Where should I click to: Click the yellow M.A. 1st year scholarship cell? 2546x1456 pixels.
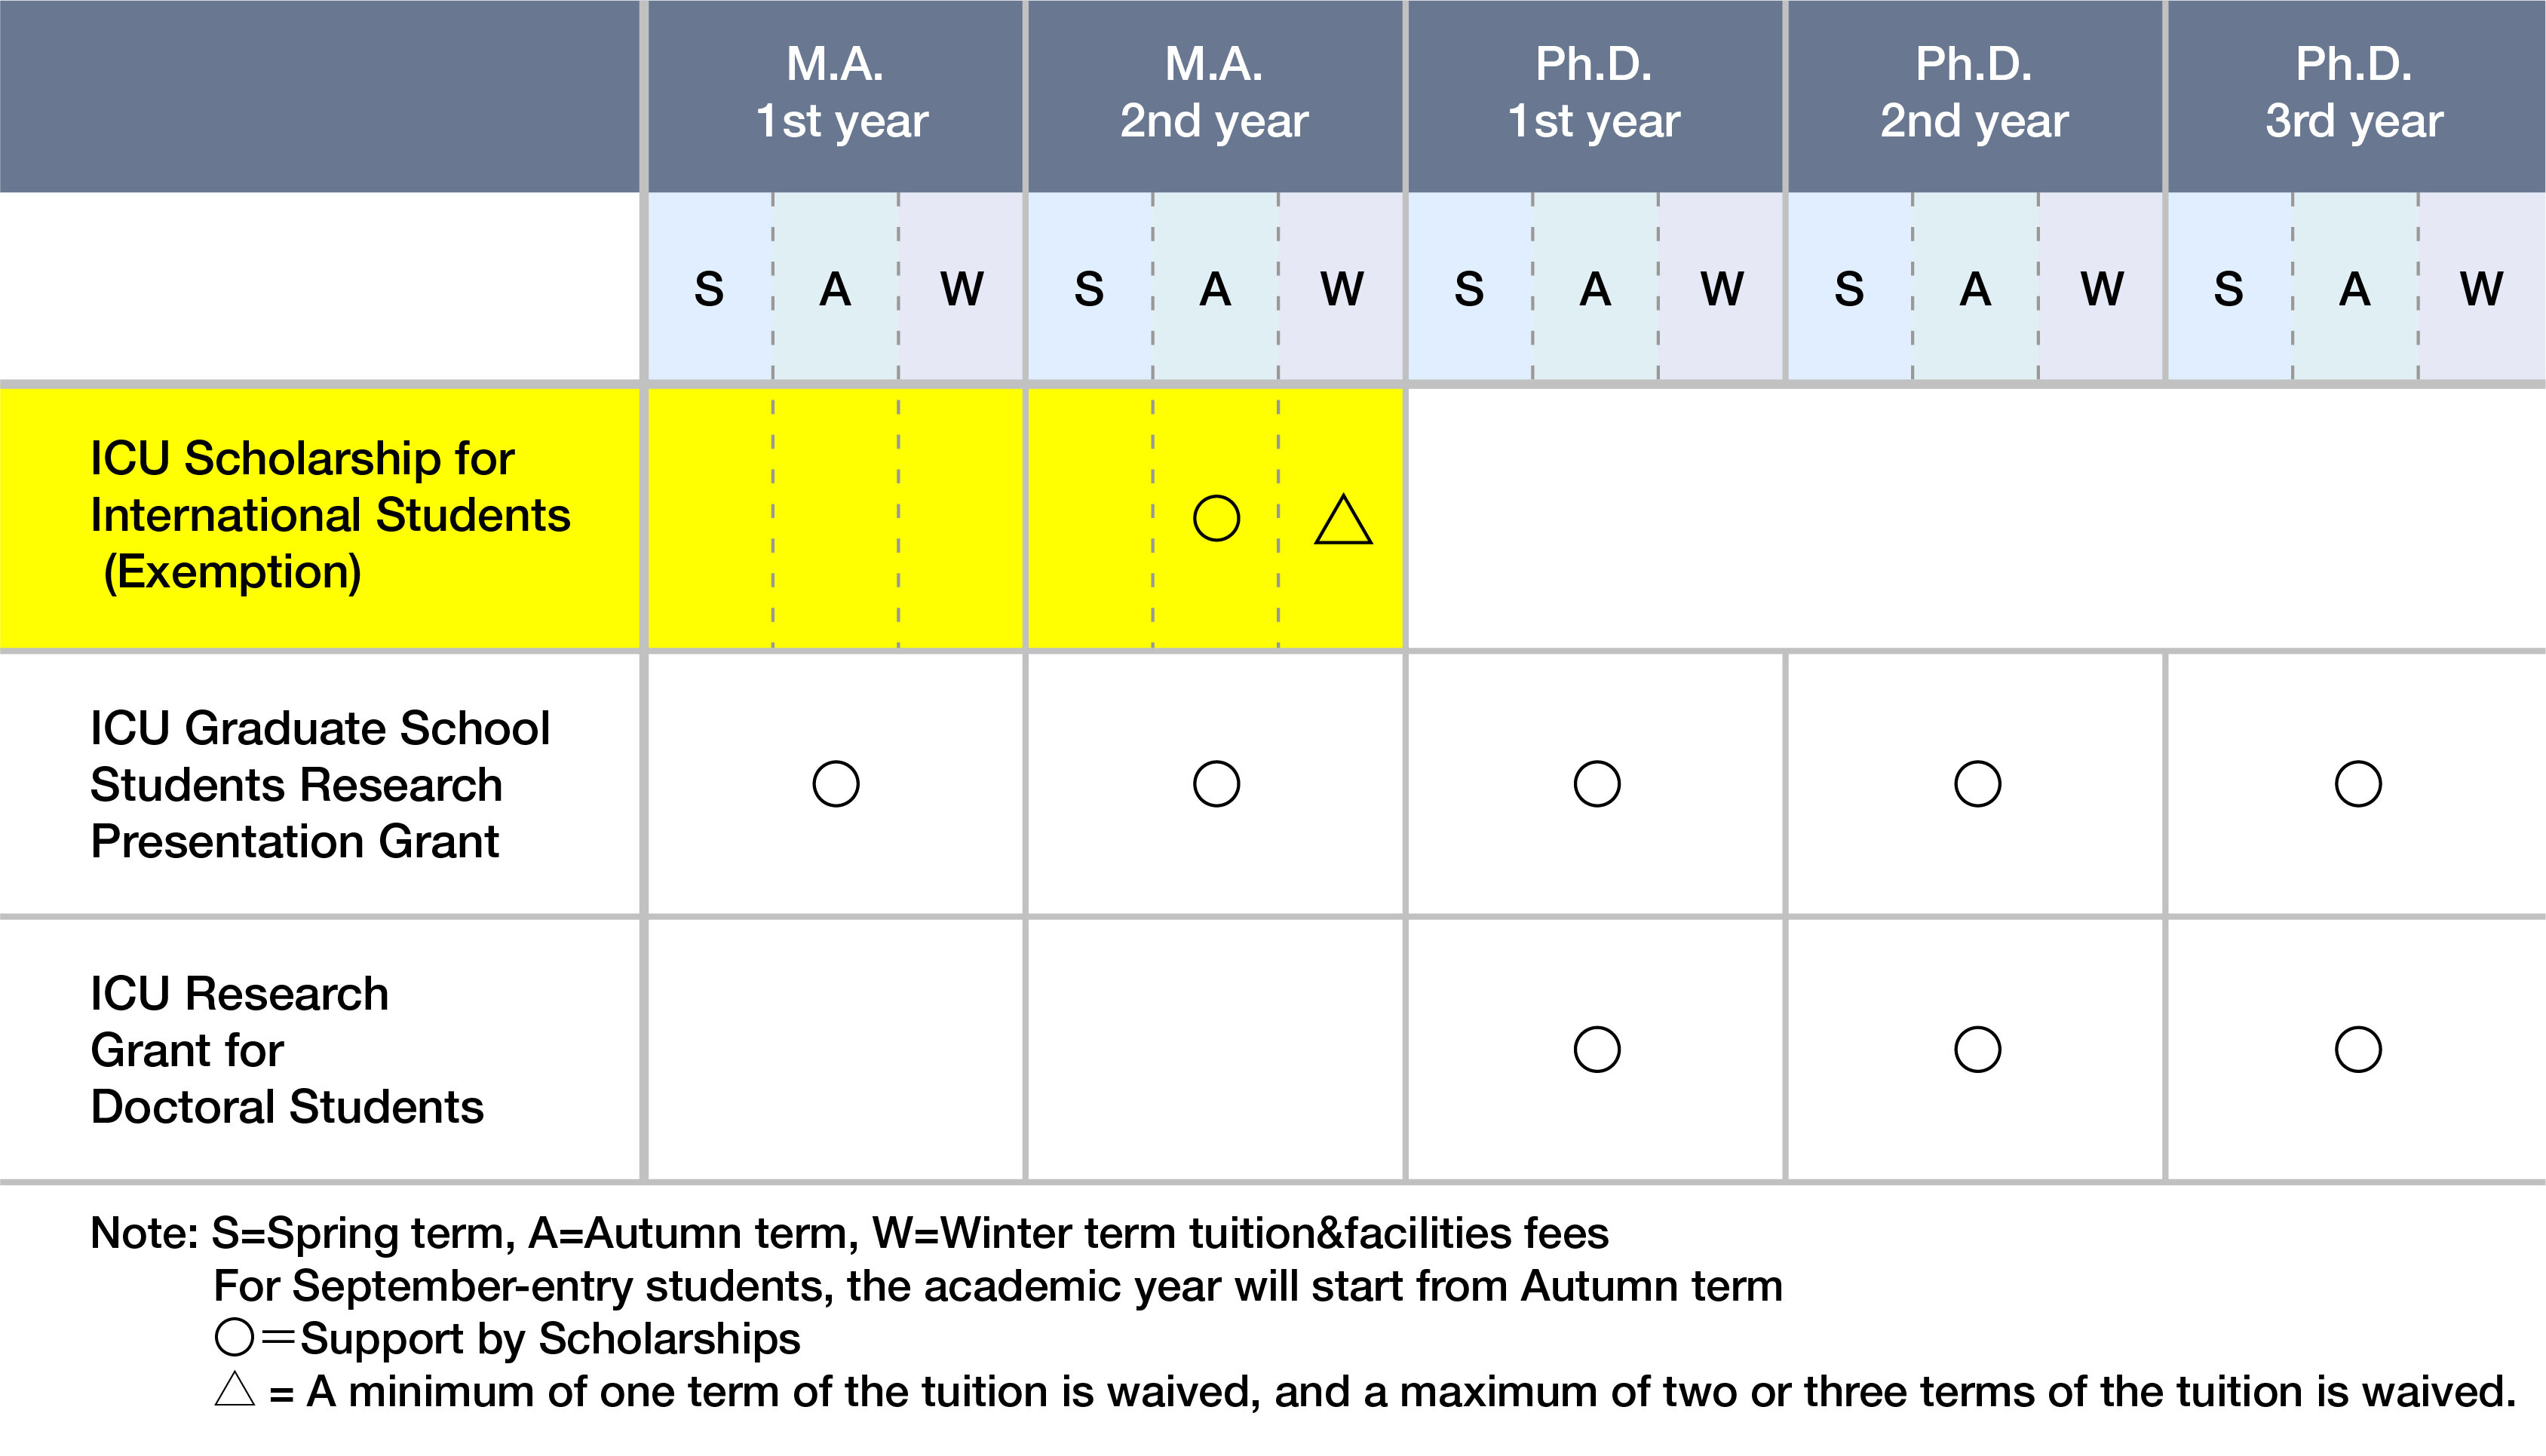tap(836, 518)
